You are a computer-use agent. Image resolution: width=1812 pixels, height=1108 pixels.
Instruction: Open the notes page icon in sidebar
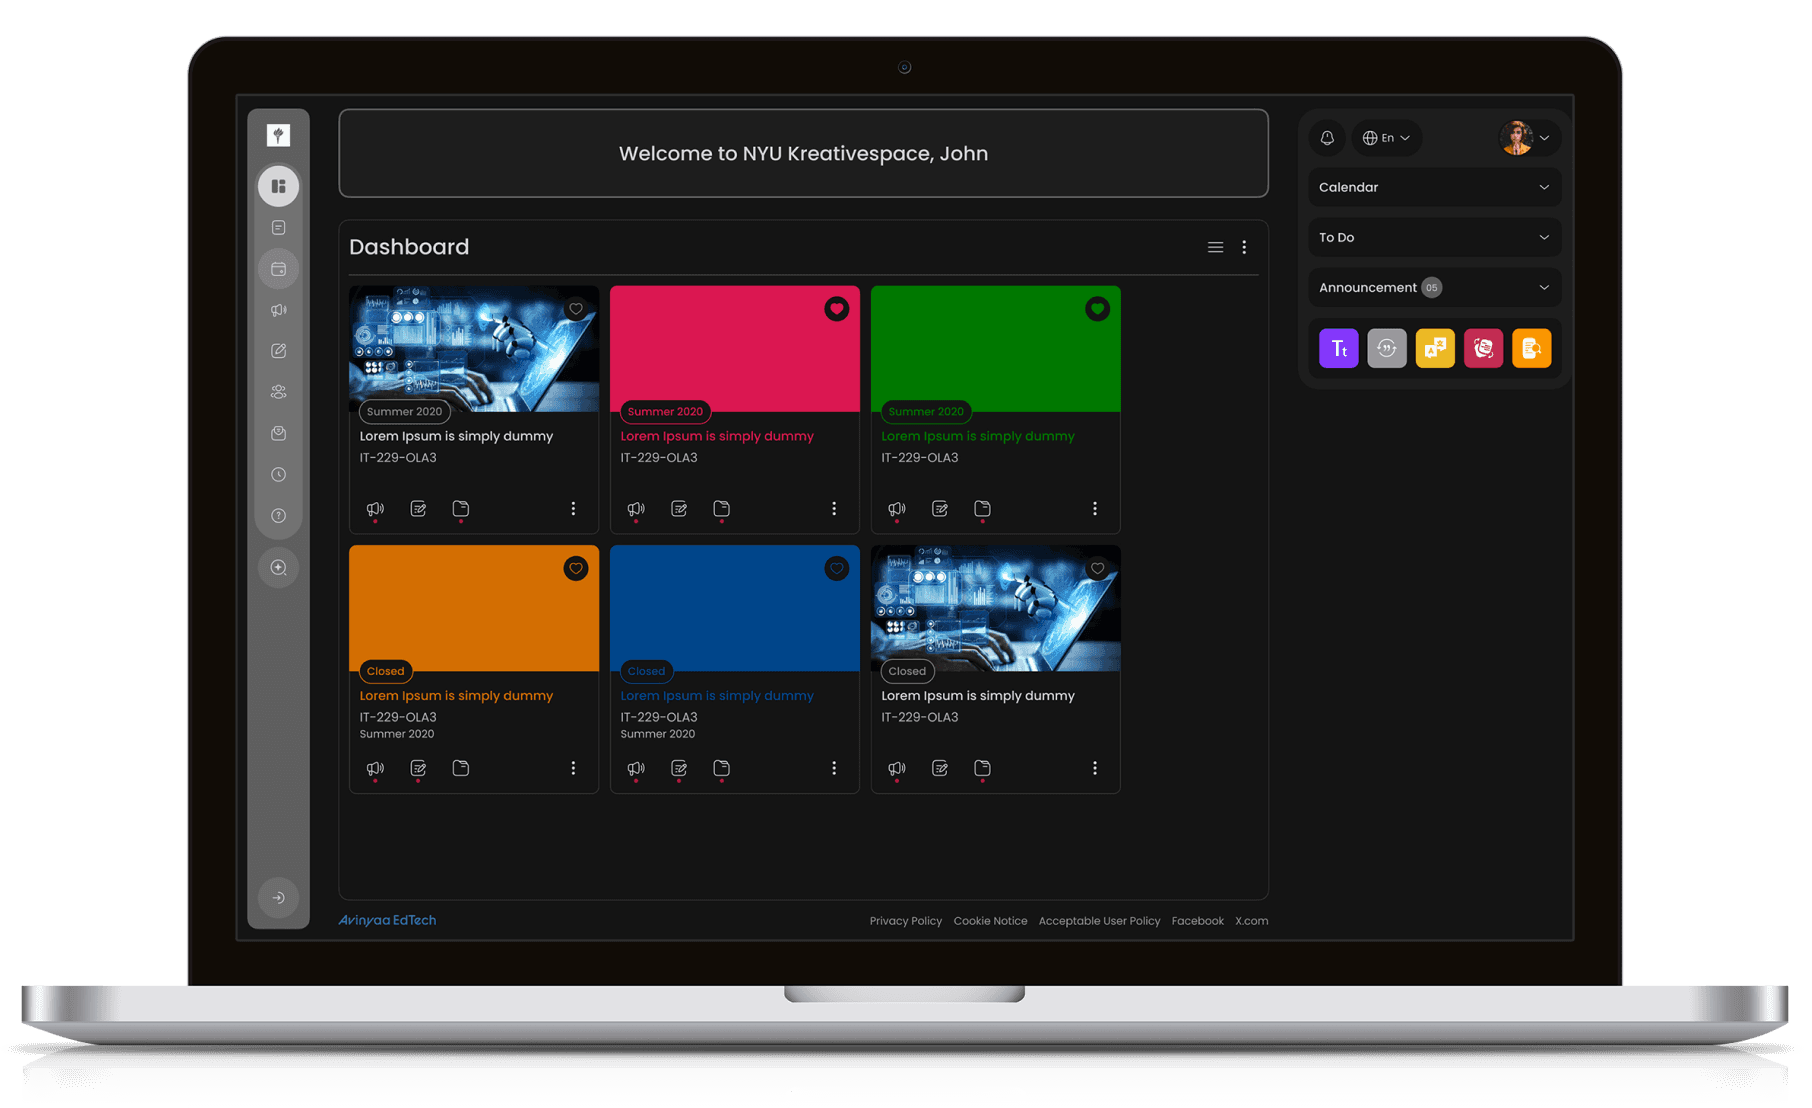(x=278, y=228)
